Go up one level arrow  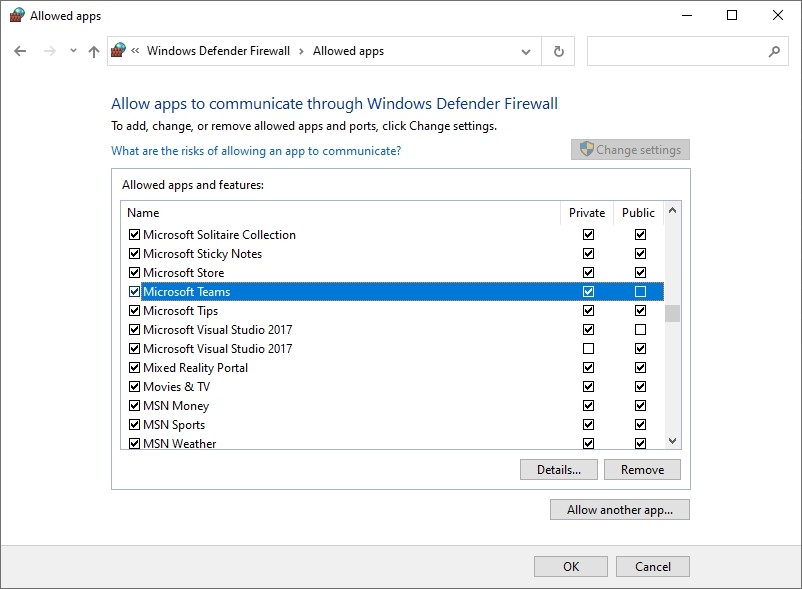coord(94,51)
